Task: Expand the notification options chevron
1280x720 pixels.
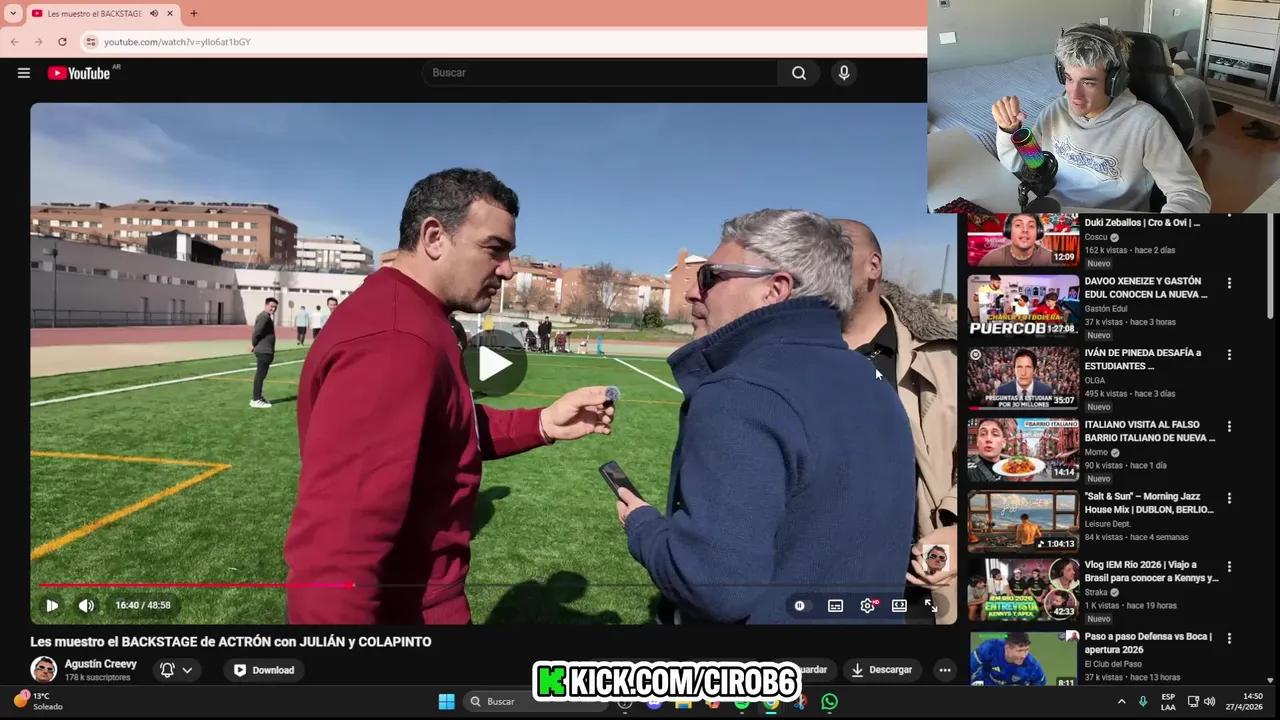Action: pos(187,670)
